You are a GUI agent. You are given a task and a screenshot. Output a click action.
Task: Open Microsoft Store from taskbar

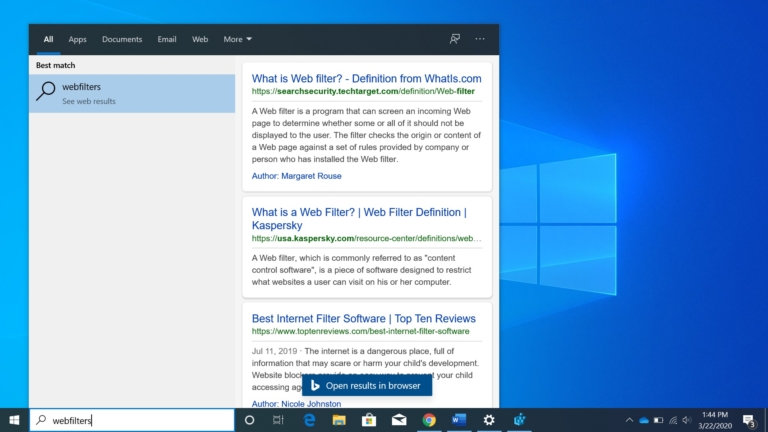369,420
